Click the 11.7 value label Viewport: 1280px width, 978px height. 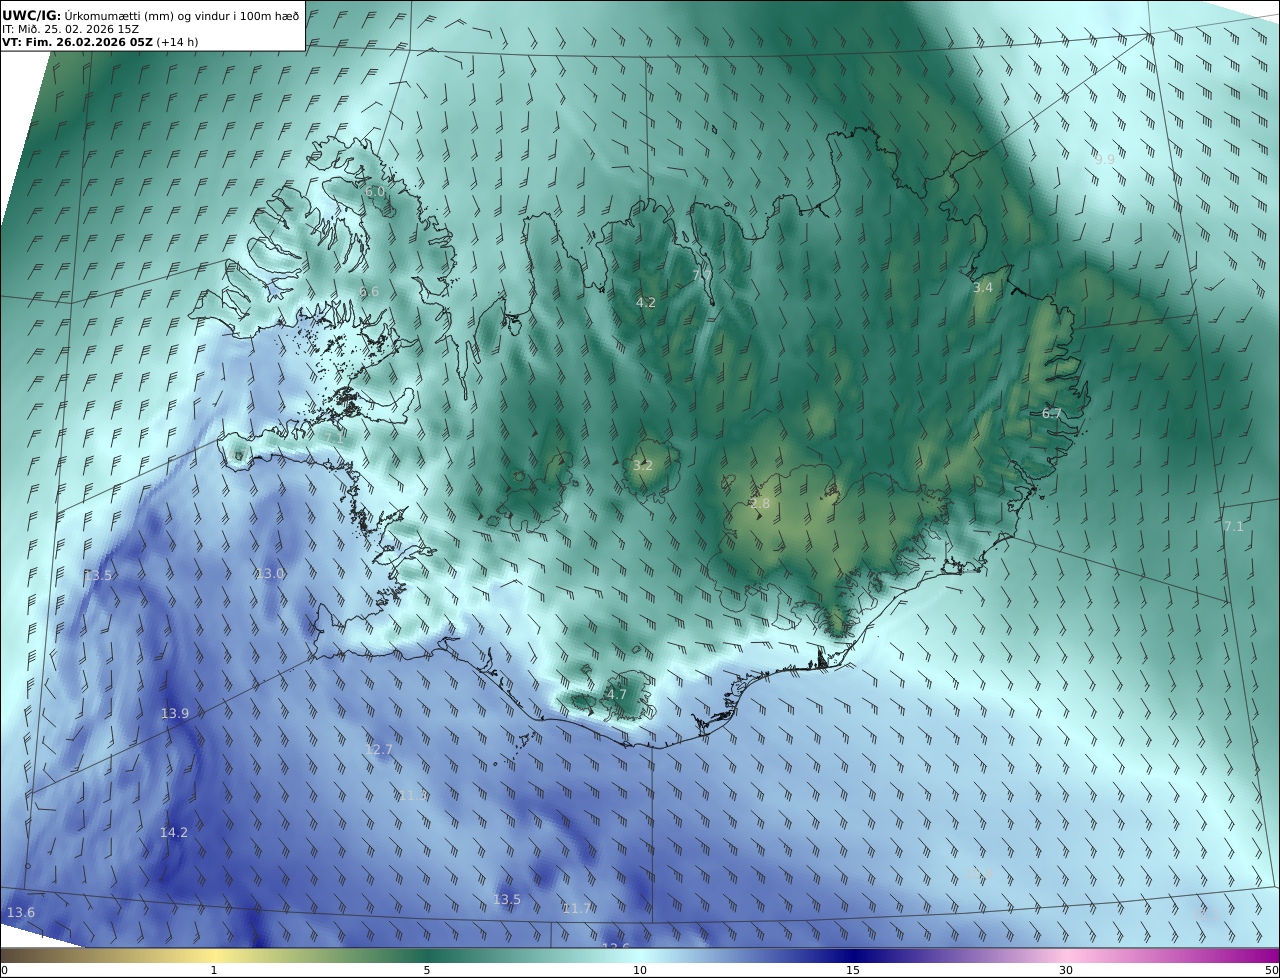[x=577, y=908]
